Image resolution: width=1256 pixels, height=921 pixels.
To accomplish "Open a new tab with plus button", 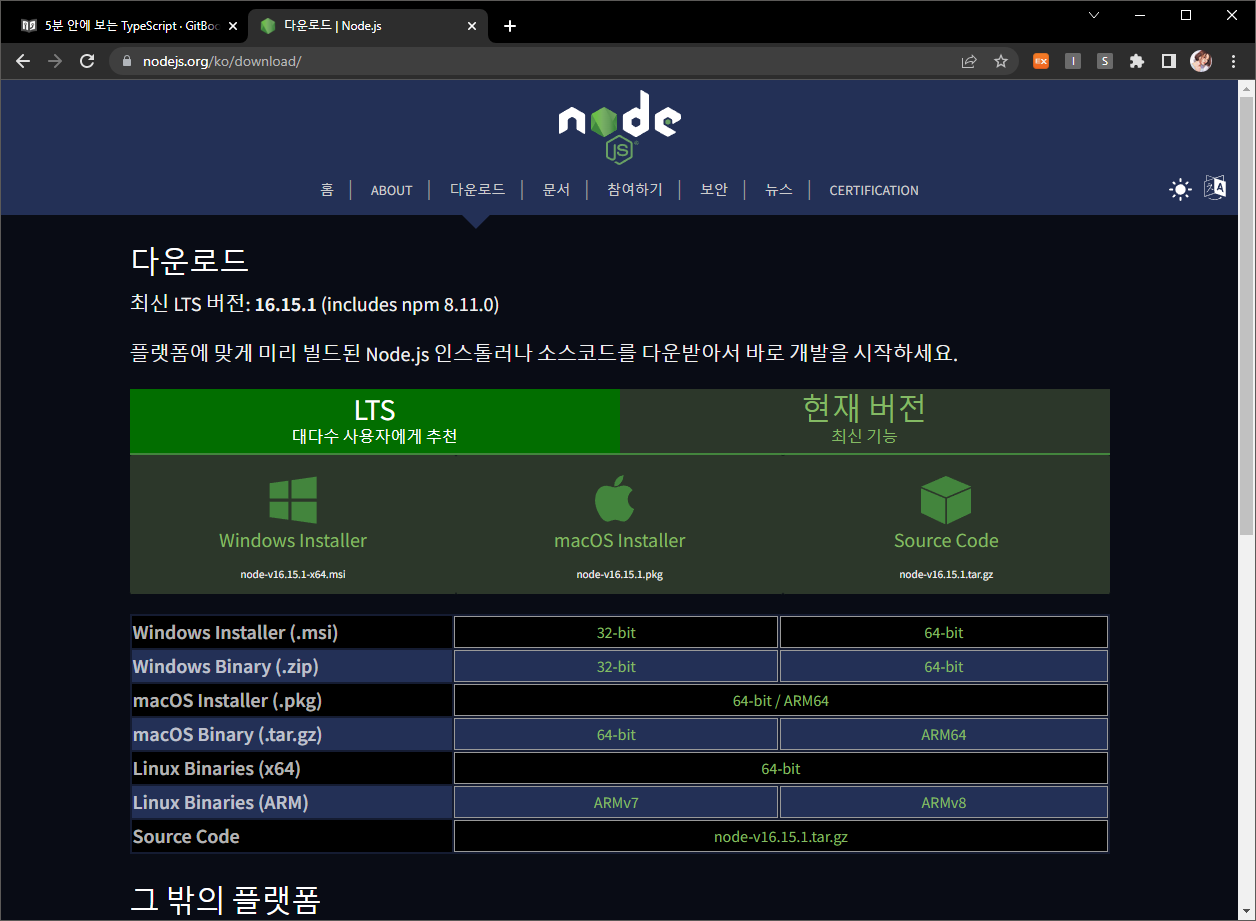I will click(510, 26).
